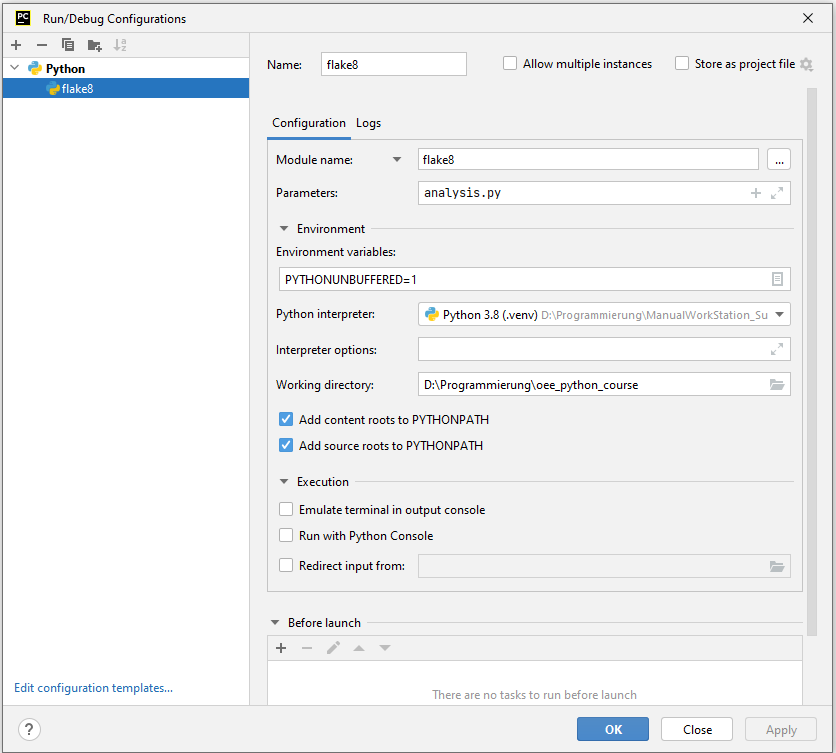Open the Module name dropdown
The image size is (836, 753).
(397, 158)
